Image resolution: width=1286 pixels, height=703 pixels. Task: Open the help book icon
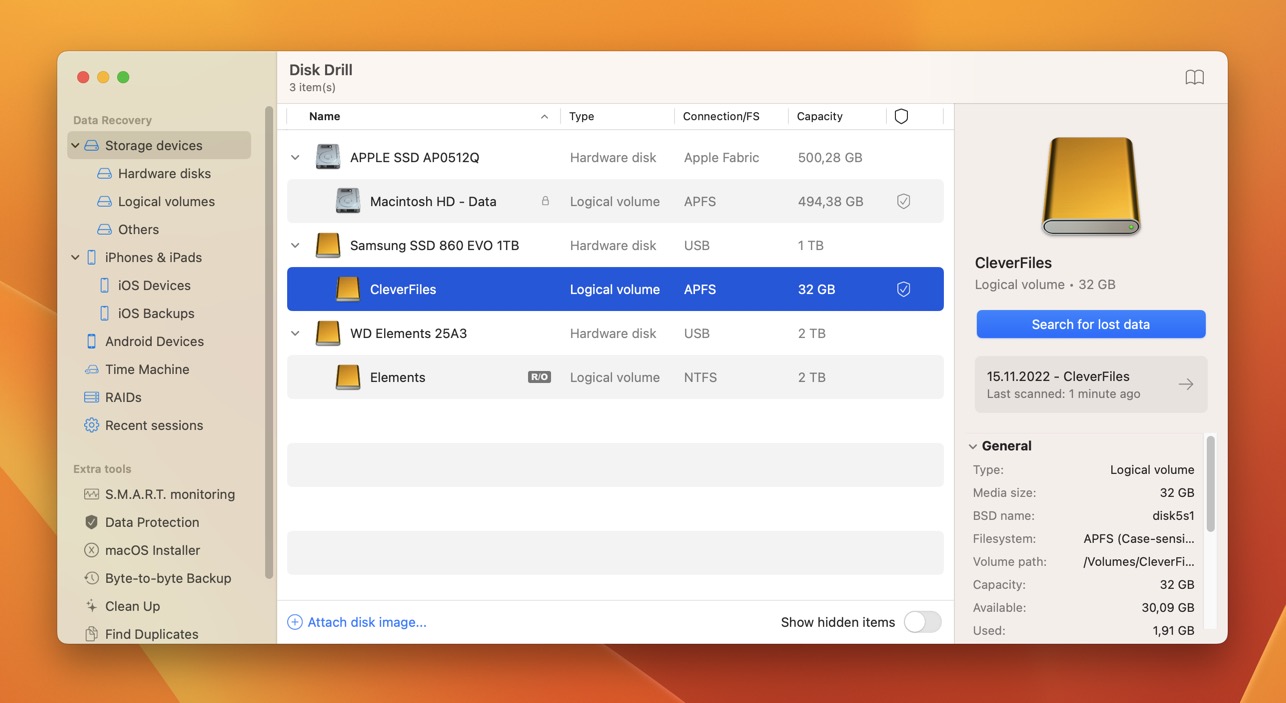click(x=1194, y=77)
